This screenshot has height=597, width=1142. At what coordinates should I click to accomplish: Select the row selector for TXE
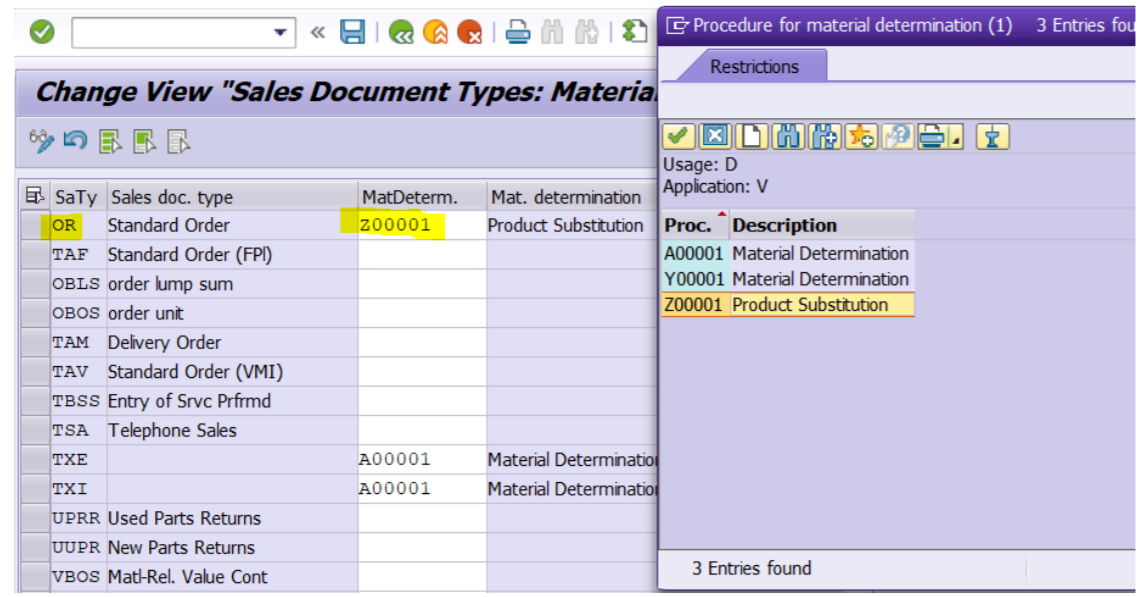tap(34, 460)
